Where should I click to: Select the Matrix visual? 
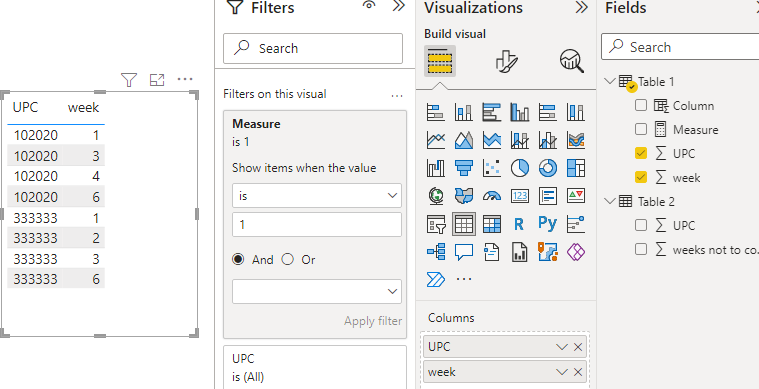(x=492, y=224)
